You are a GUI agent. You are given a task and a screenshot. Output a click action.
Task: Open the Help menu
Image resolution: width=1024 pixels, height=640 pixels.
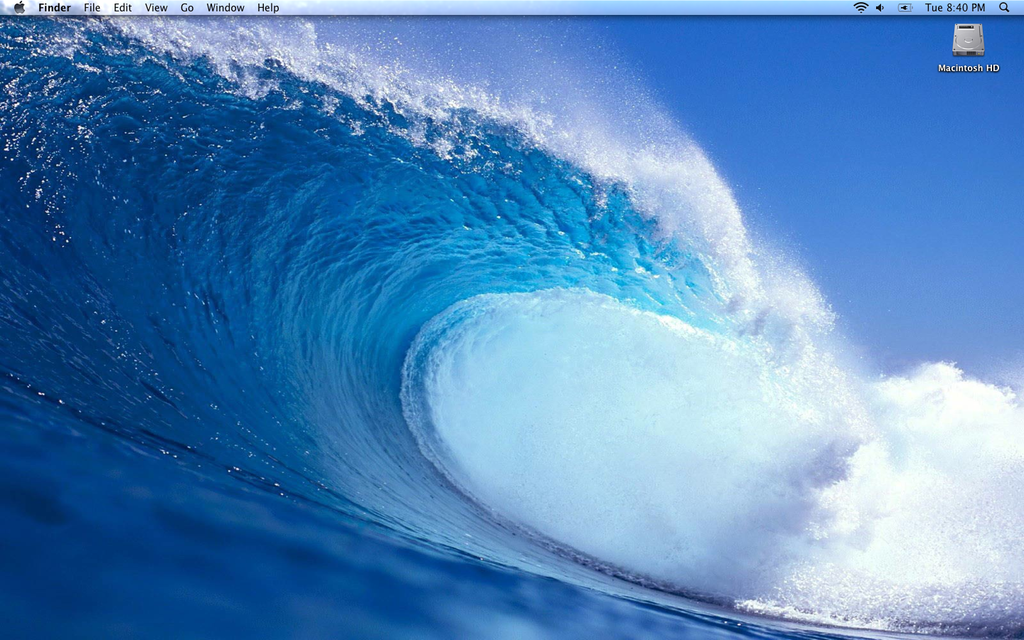point(268,8)
